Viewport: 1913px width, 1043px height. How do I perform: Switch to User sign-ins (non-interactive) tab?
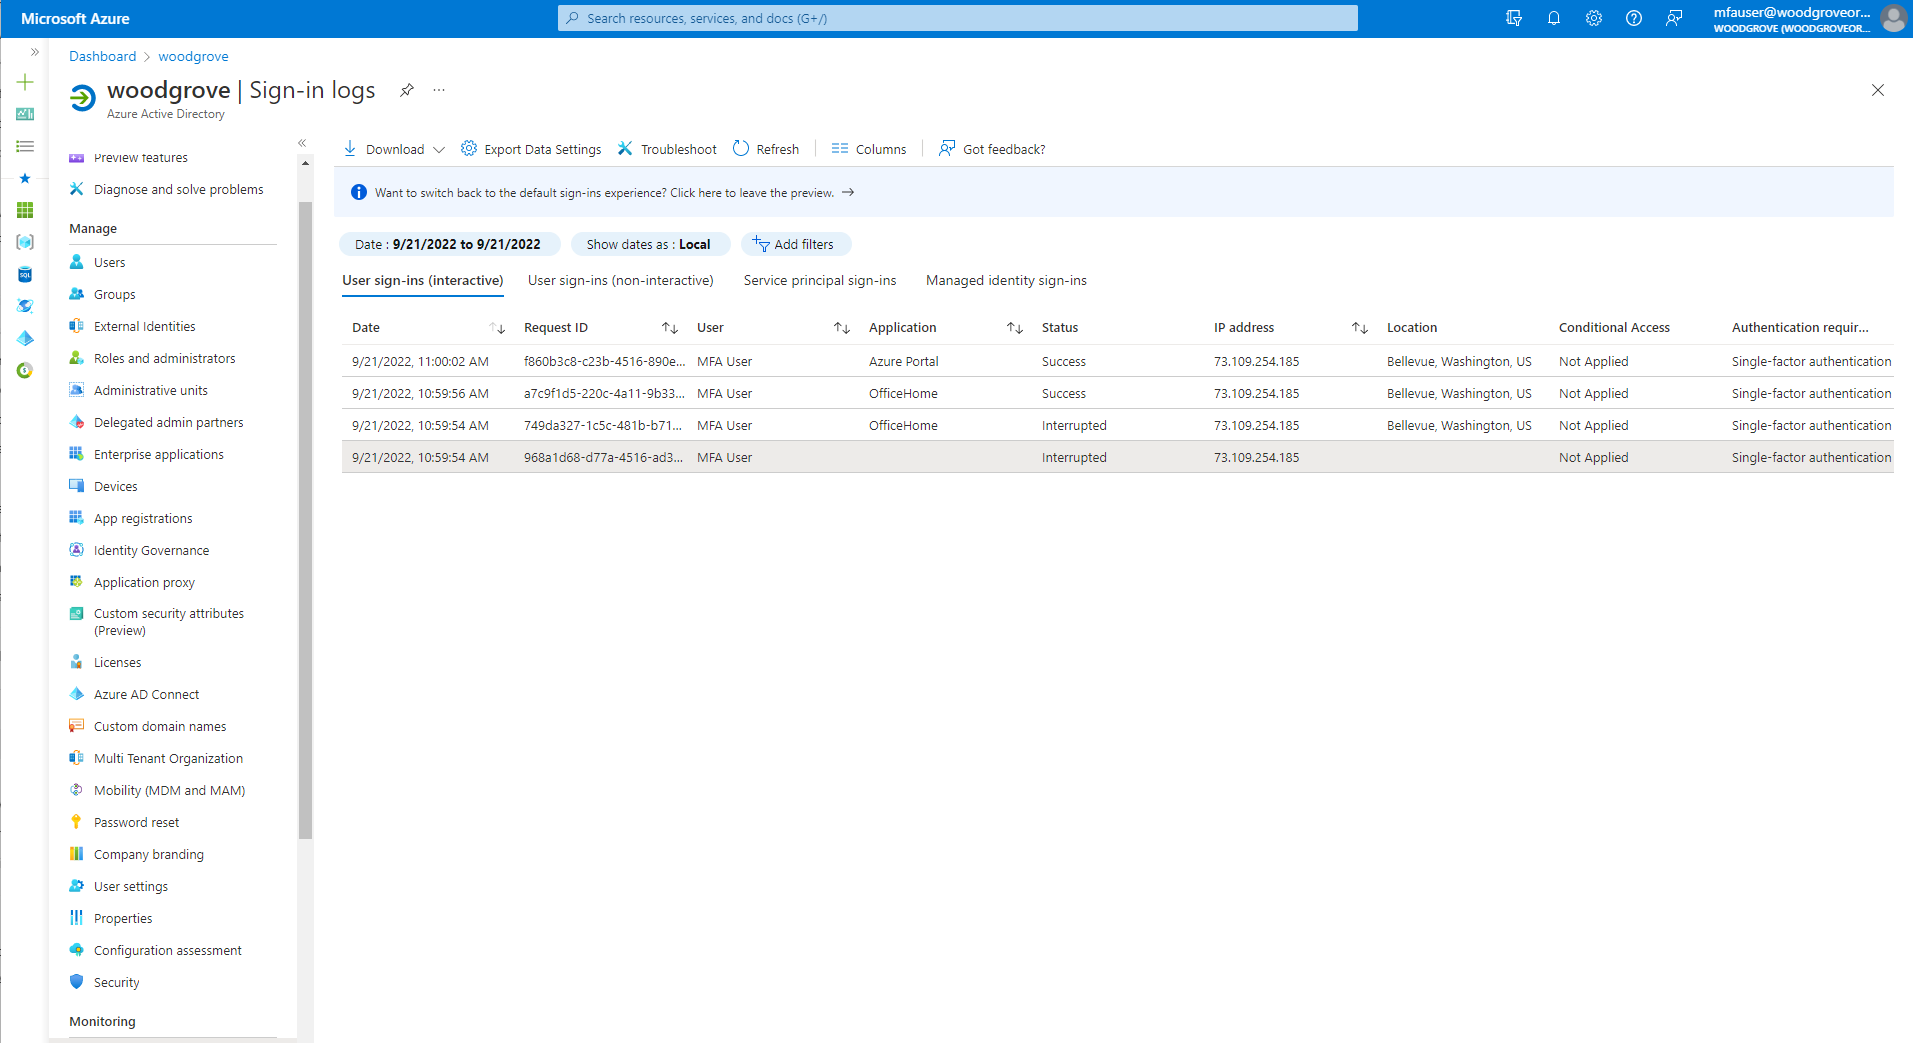(621, 281)
